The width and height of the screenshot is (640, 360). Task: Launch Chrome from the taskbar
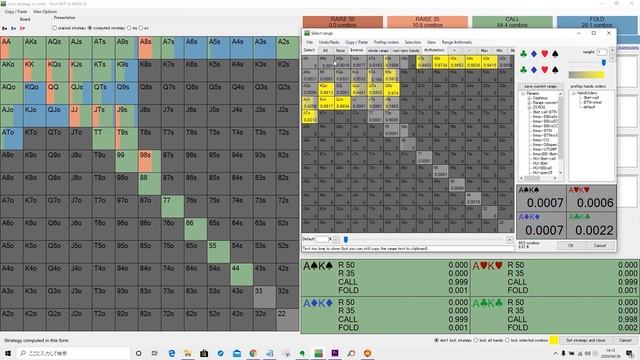[253, 353]
